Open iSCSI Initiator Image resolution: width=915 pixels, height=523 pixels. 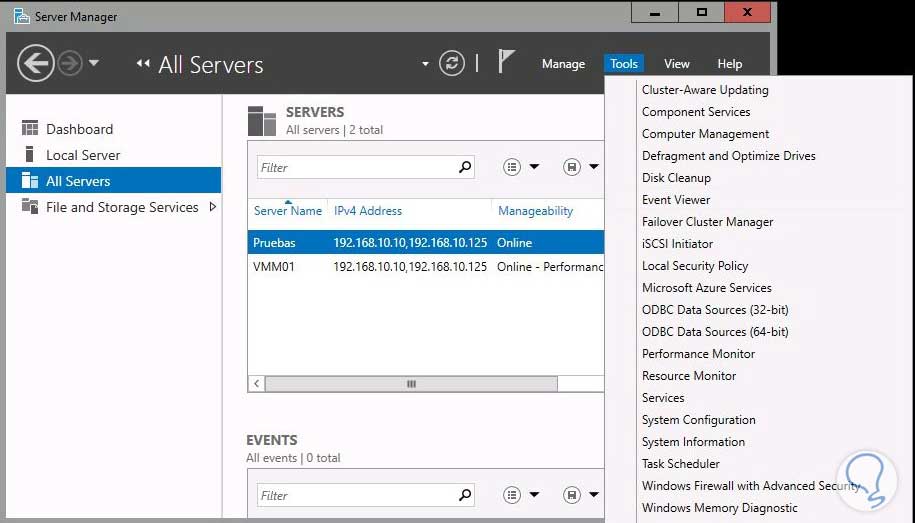tap(677, 244)
